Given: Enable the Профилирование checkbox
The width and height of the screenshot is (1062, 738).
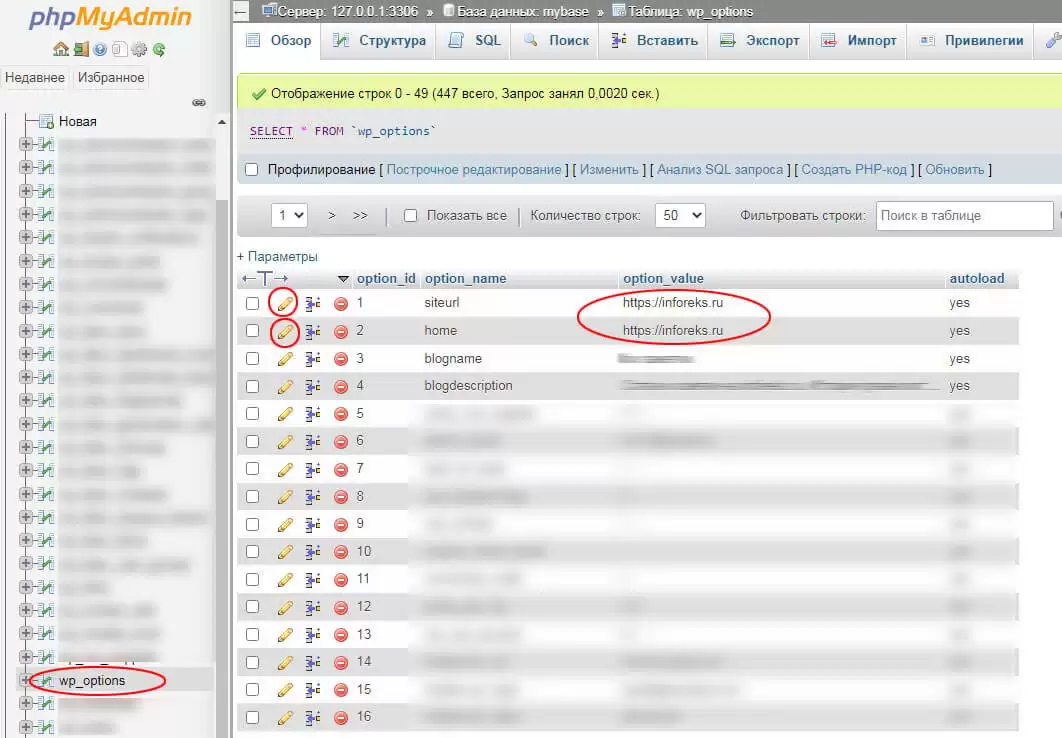Looking at the screenshot, I should [x=252, y=170].
